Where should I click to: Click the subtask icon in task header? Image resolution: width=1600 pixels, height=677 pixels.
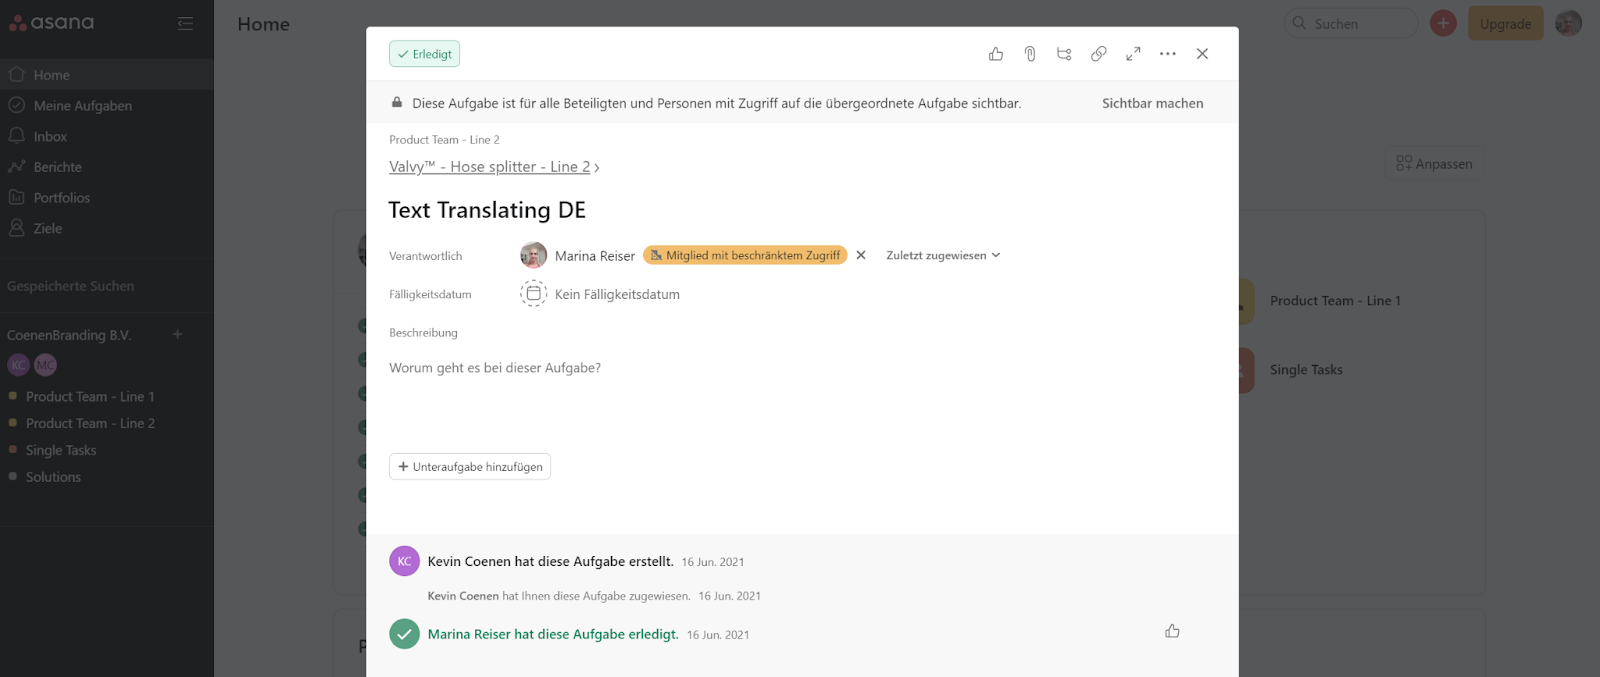1064,54
